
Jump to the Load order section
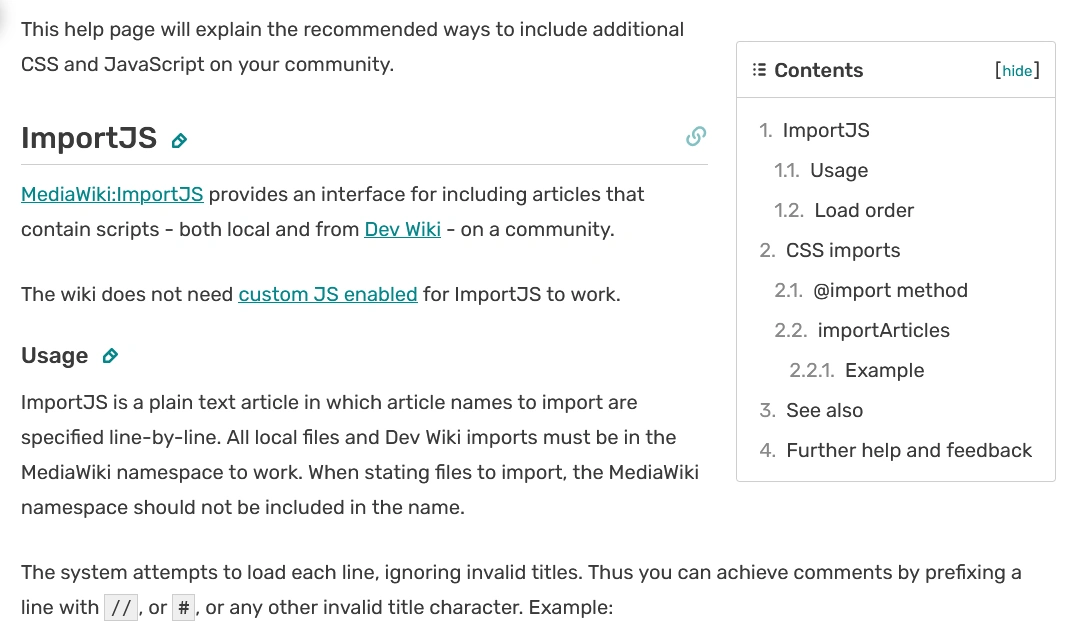coord(866,210)
